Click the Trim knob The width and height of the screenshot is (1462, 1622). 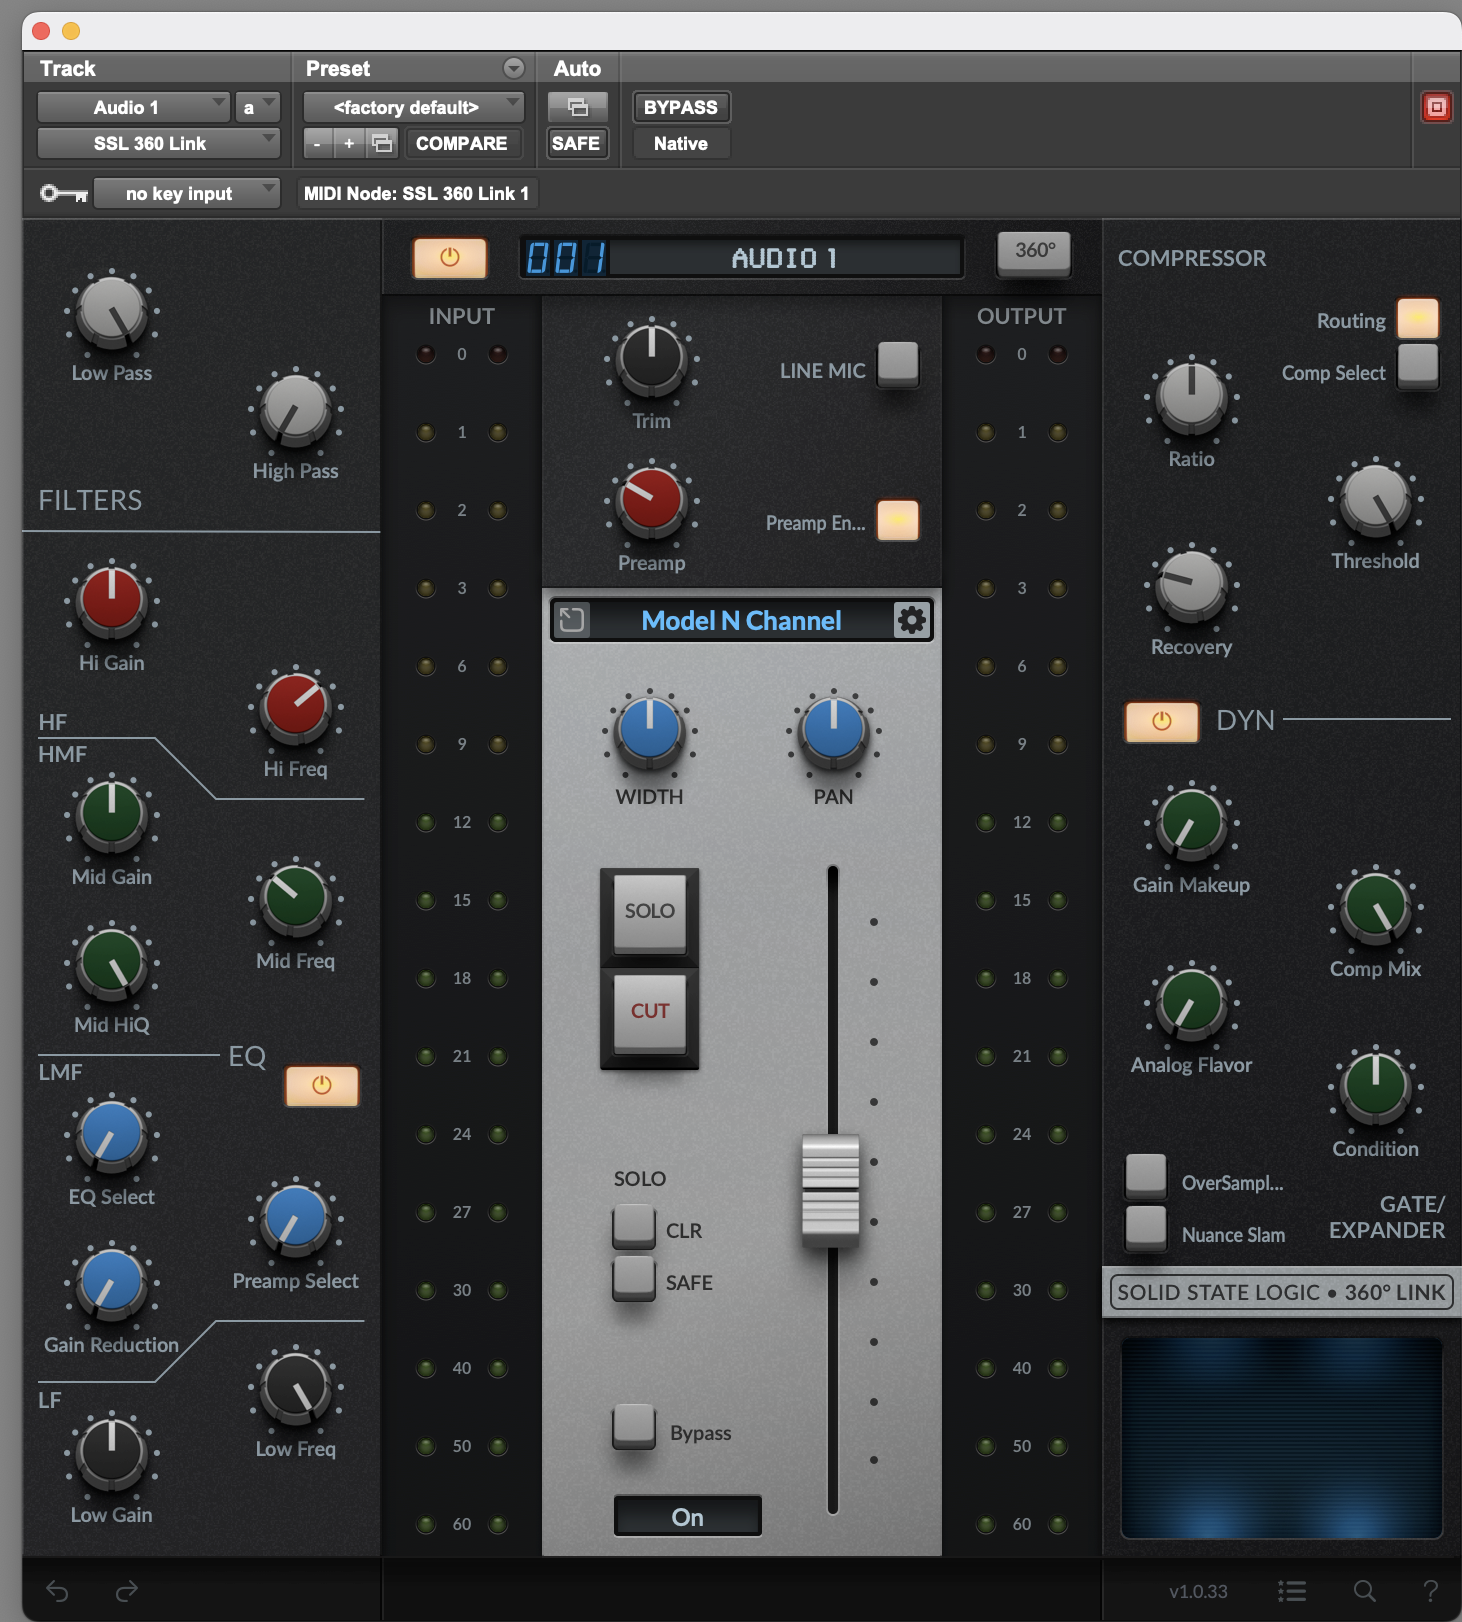click(652, 359)
